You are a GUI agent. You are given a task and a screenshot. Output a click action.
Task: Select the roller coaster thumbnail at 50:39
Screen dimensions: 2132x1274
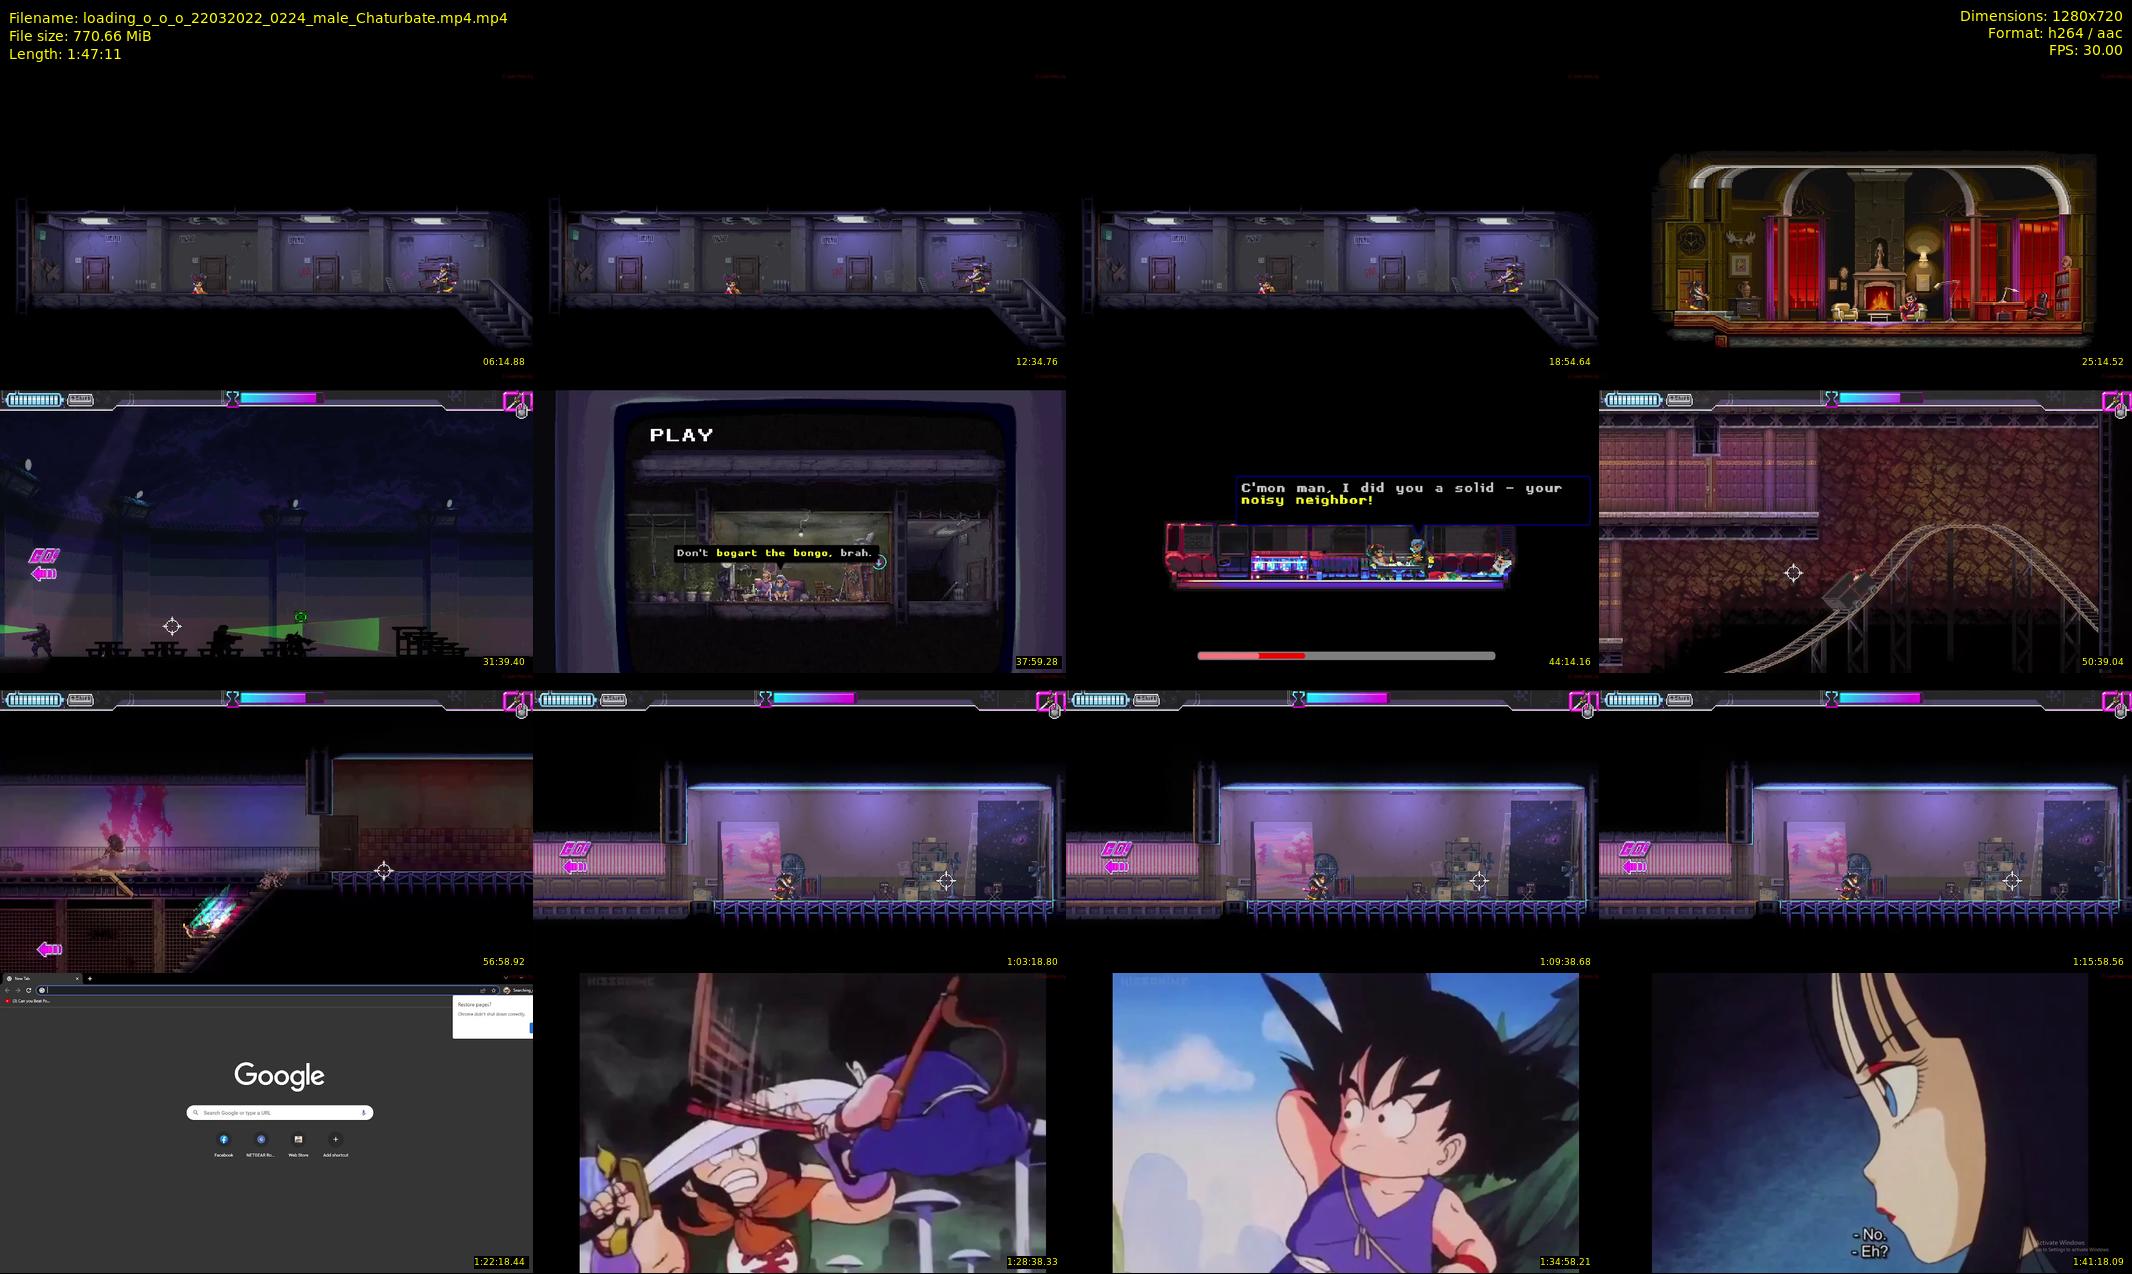click(x=1865, y=530)
